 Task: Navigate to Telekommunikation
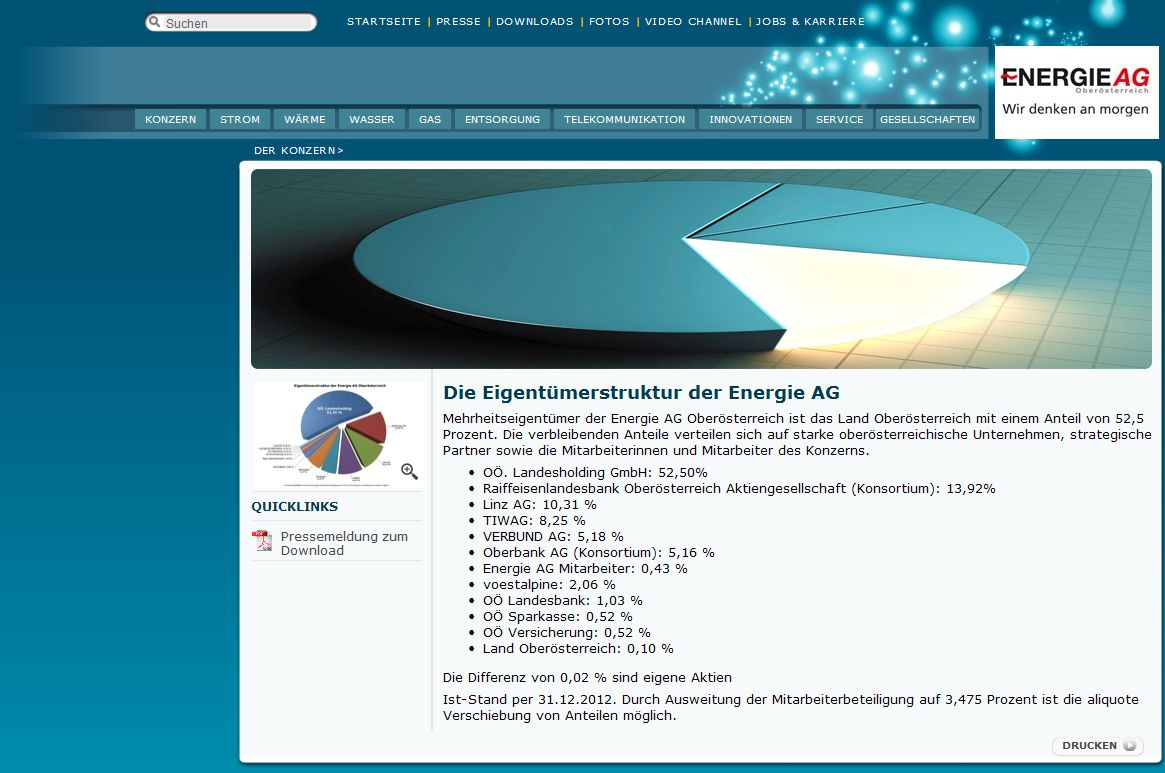[625, 119]
